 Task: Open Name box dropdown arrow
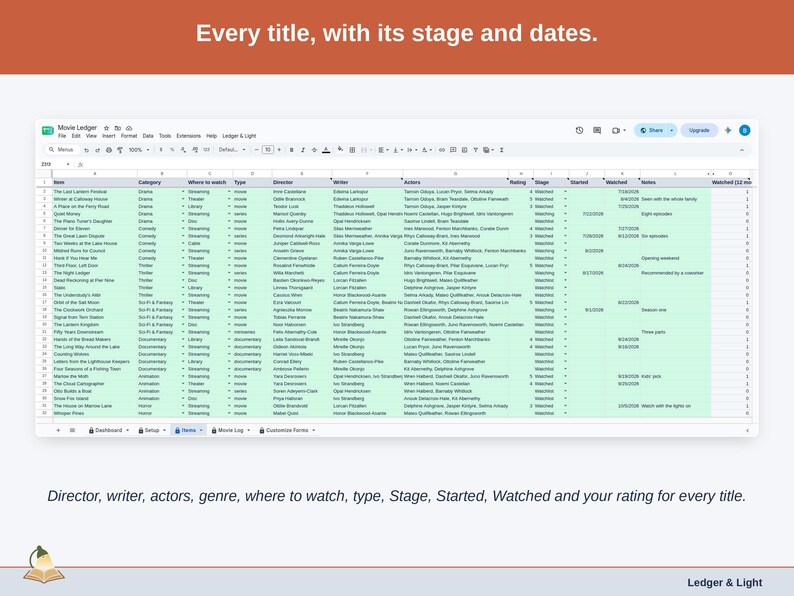click(x=68, y=165)
